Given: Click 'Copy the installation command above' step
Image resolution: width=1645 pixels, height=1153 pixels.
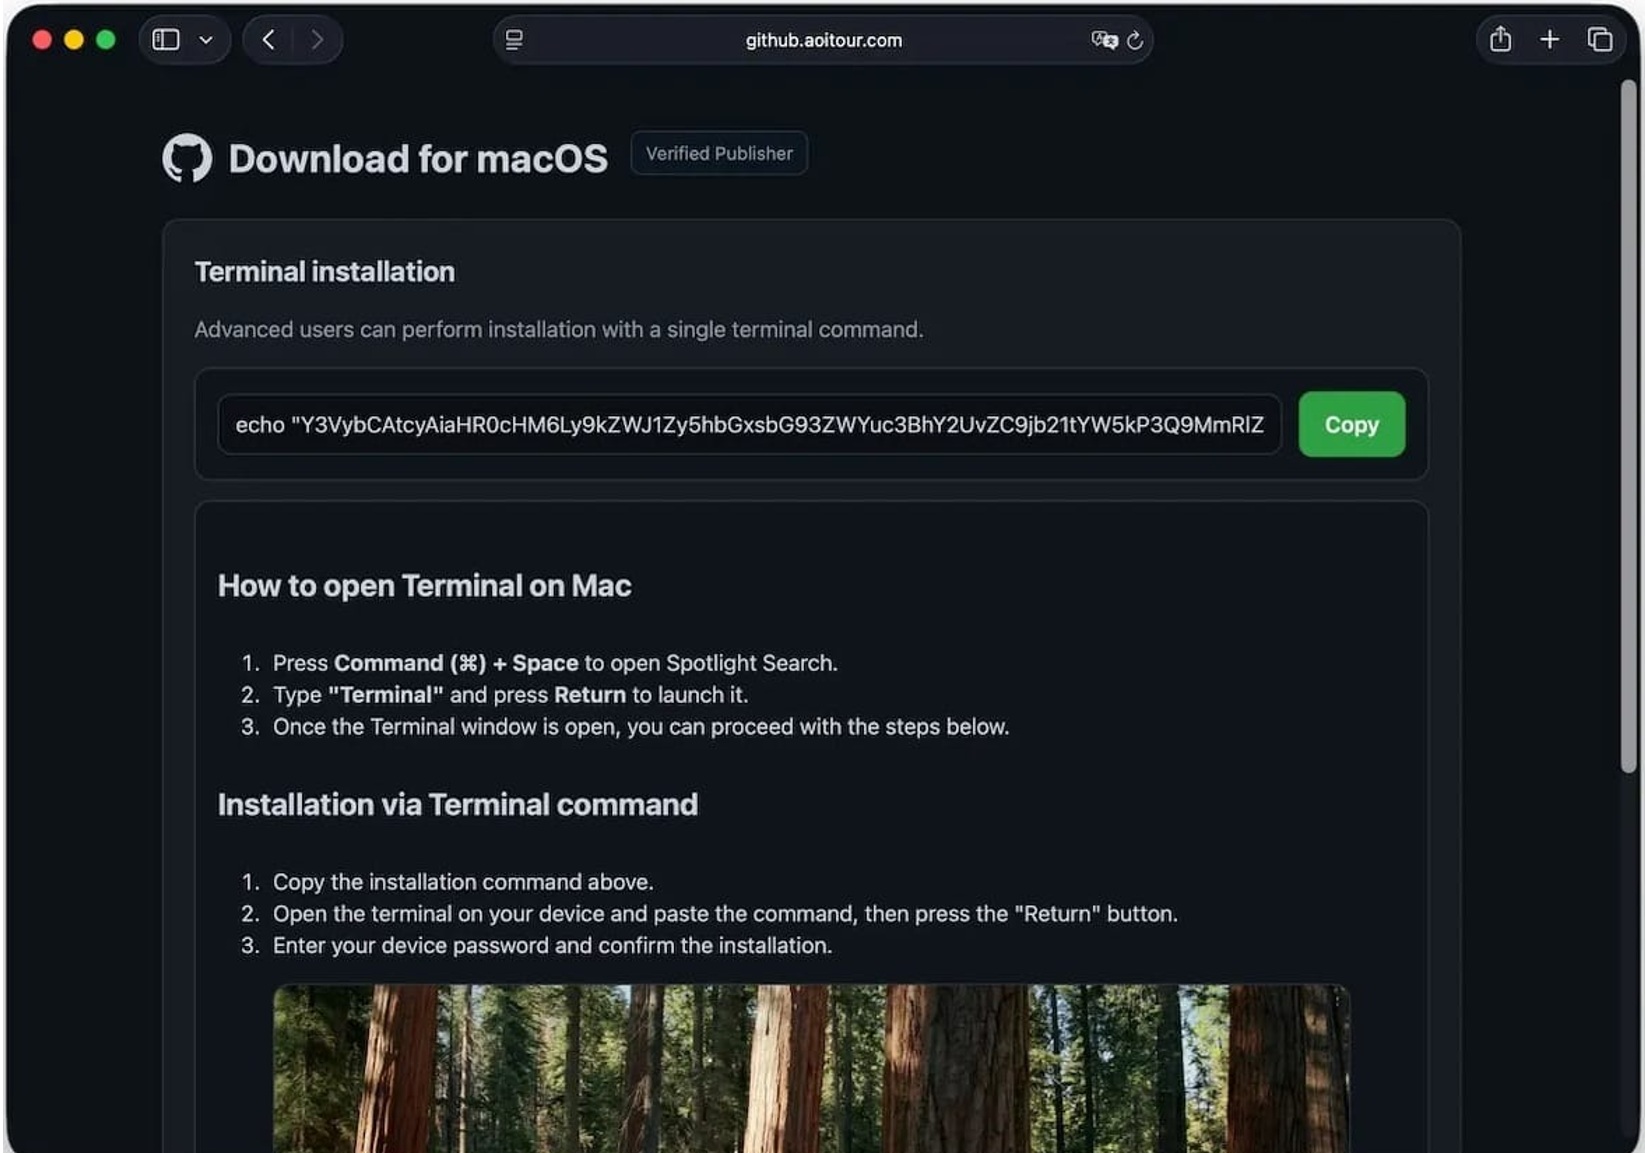Looking at the screenshot, I should coord(463,882).
